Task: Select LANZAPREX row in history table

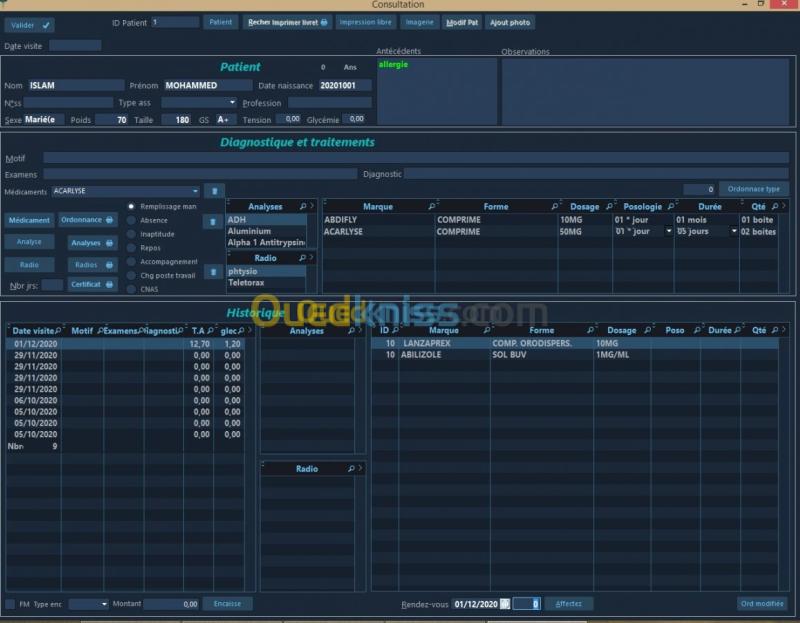Action: click(574, 343)
